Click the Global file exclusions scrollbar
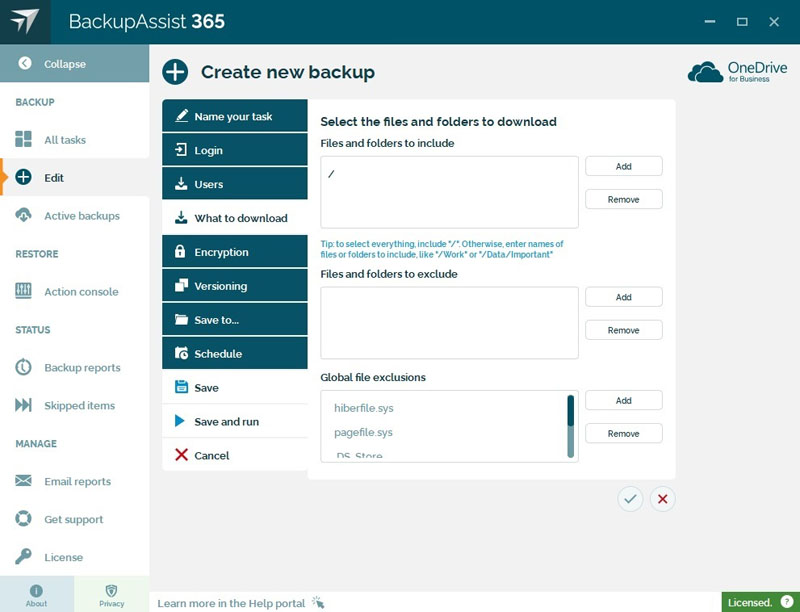The height and width of the screenshot is (612, 800). pos(570,426)
